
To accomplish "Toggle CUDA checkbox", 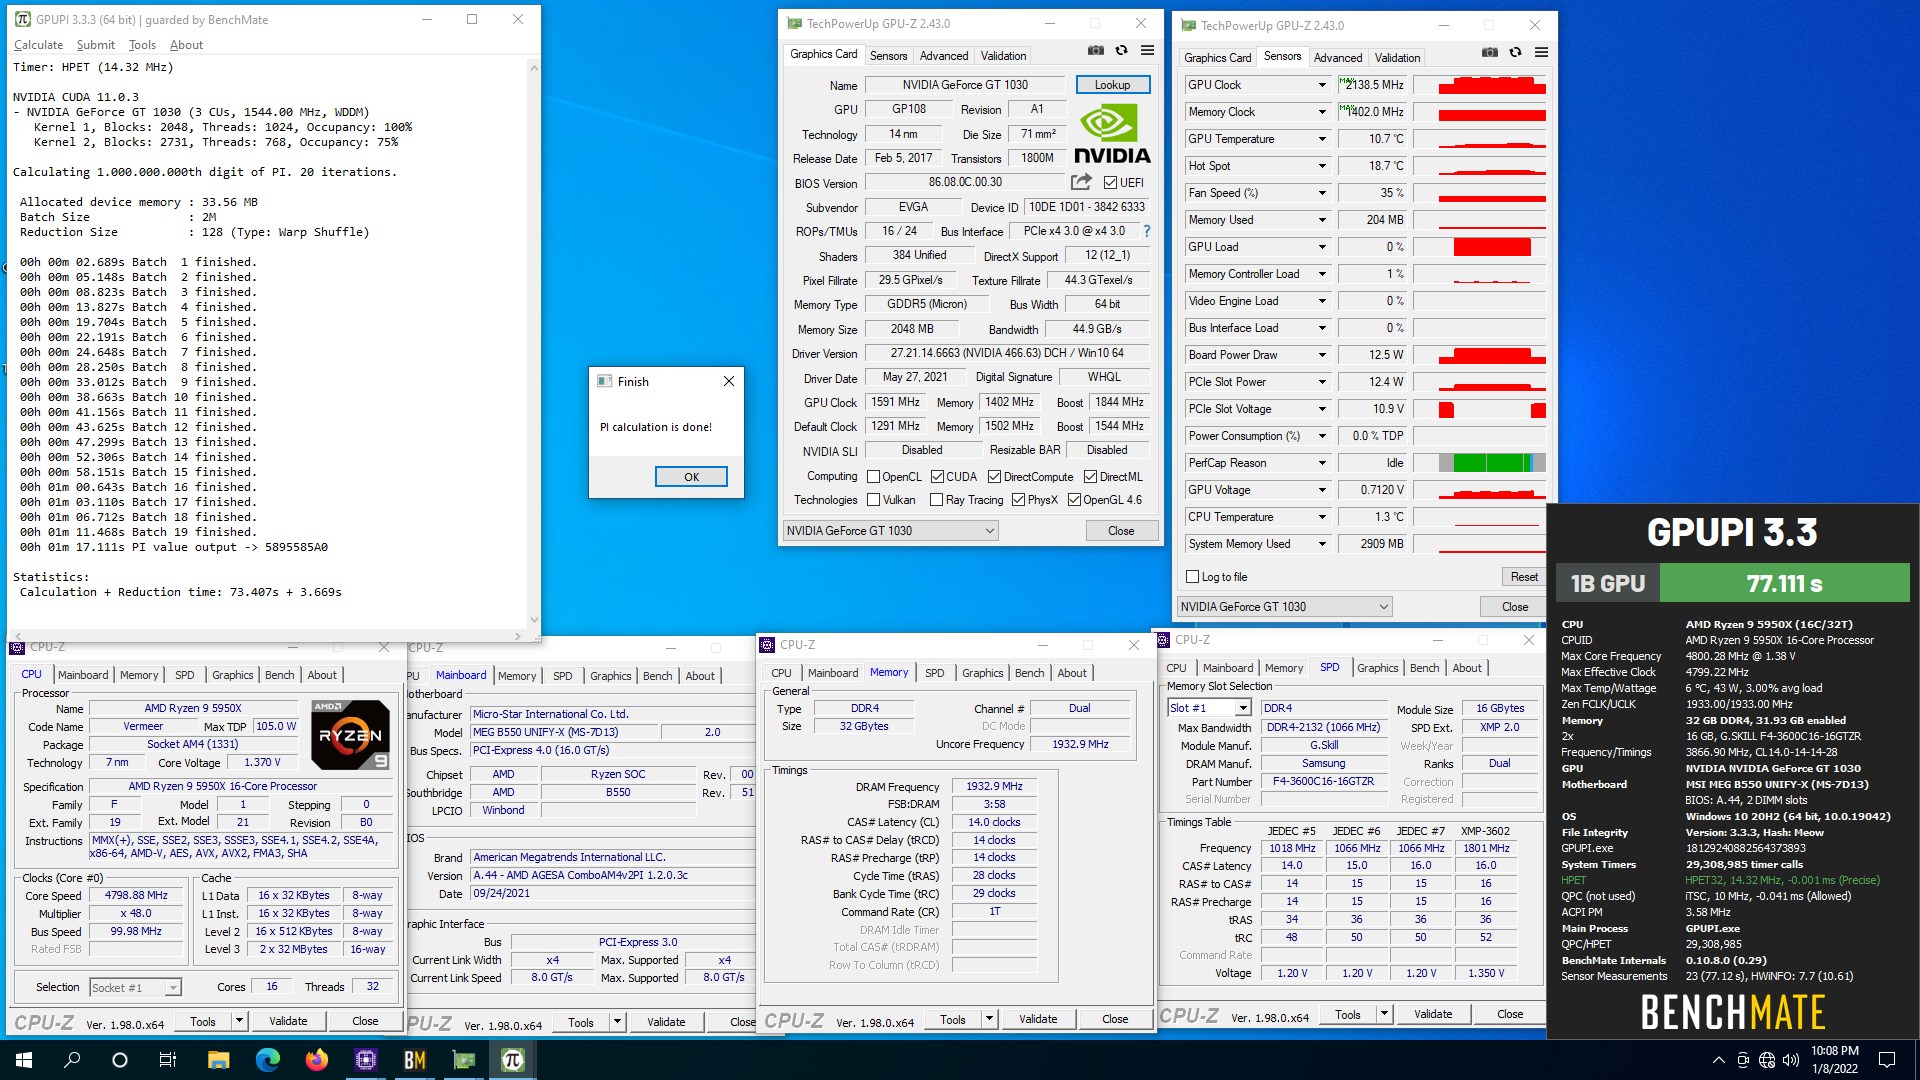I will 937,477.
